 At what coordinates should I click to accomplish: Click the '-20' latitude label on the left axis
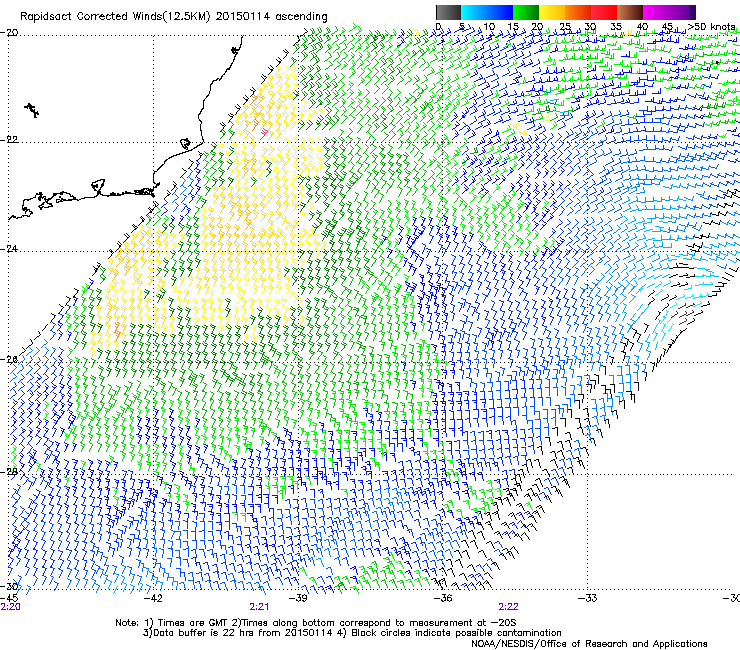(x=9, y=33)
